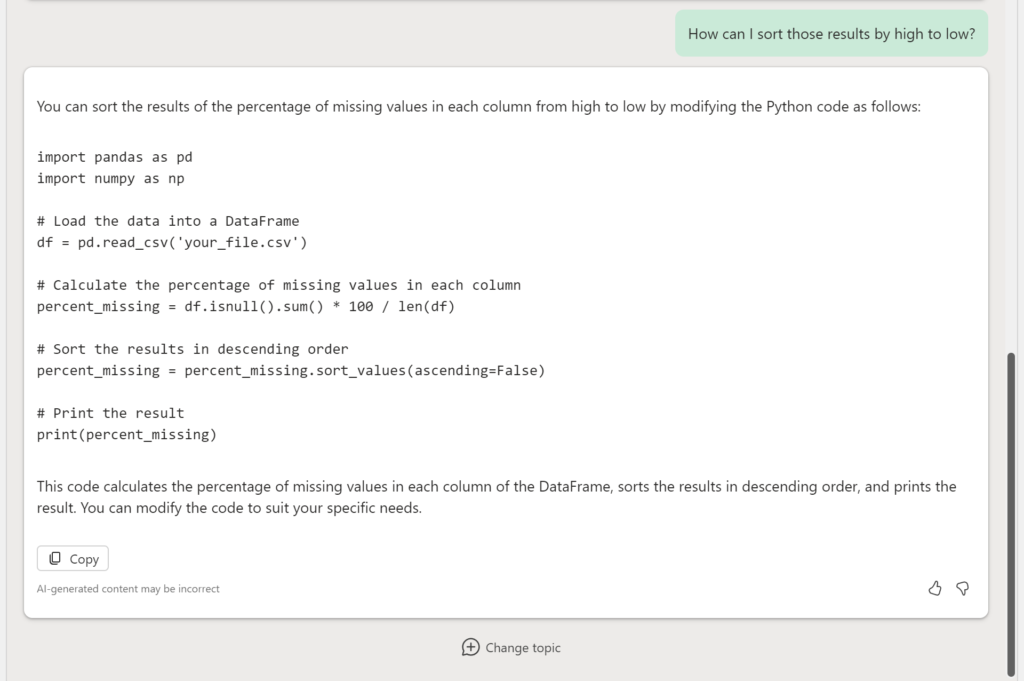Click the 'import pandas as pd' line
The height and width of the screenshot is (681, 1024).
pyautogui.click(x=114, y=157)
